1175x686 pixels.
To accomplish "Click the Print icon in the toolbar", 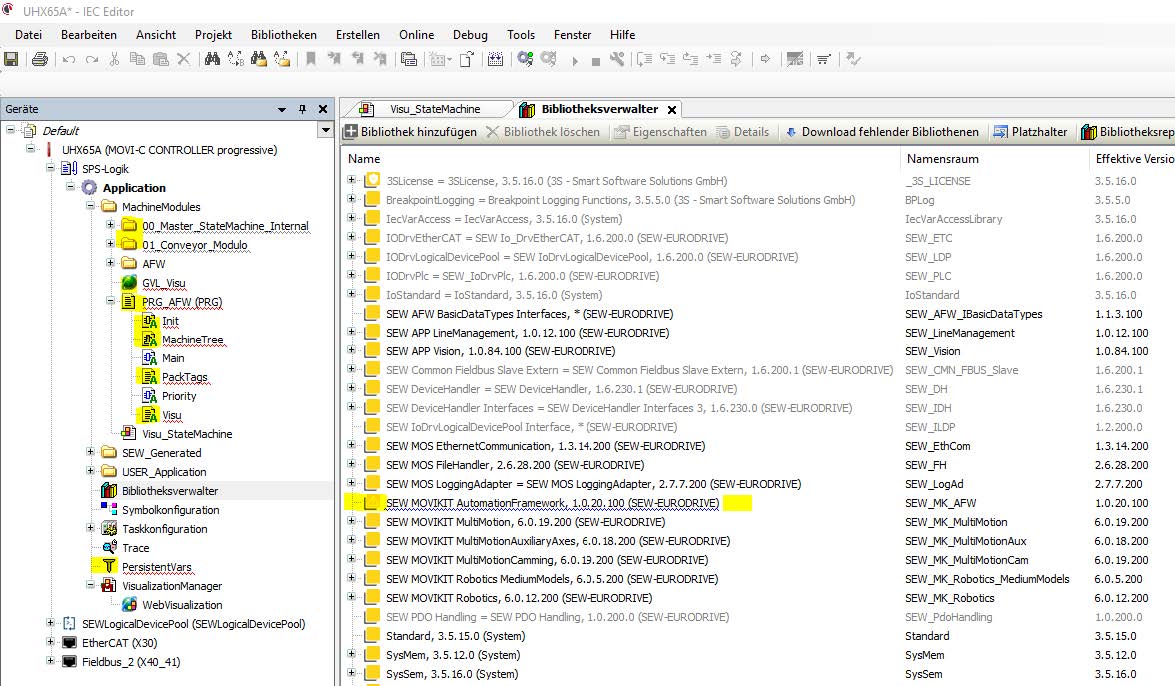I will (40, 59).
